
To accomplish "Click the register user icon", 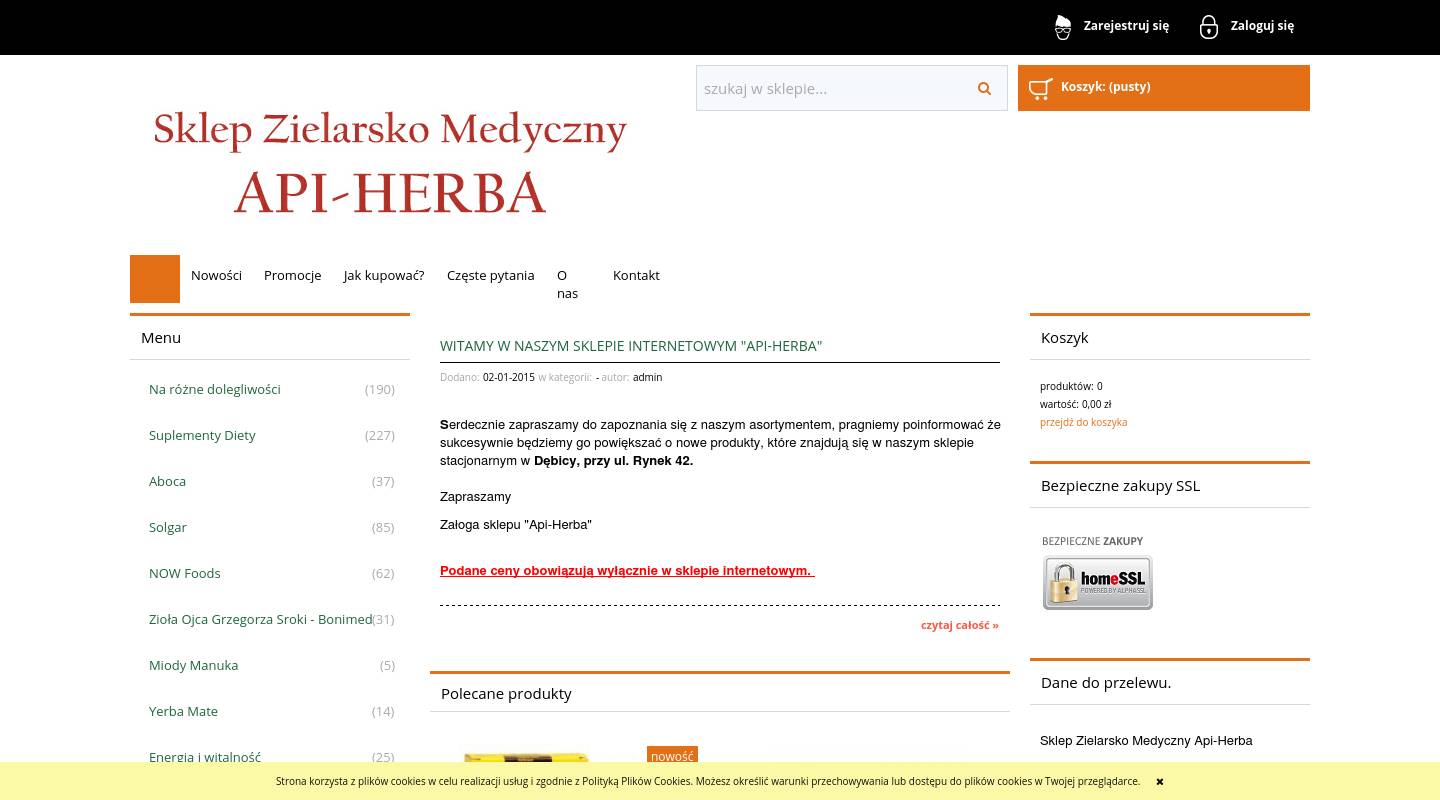I will (x=1063, y=27).
